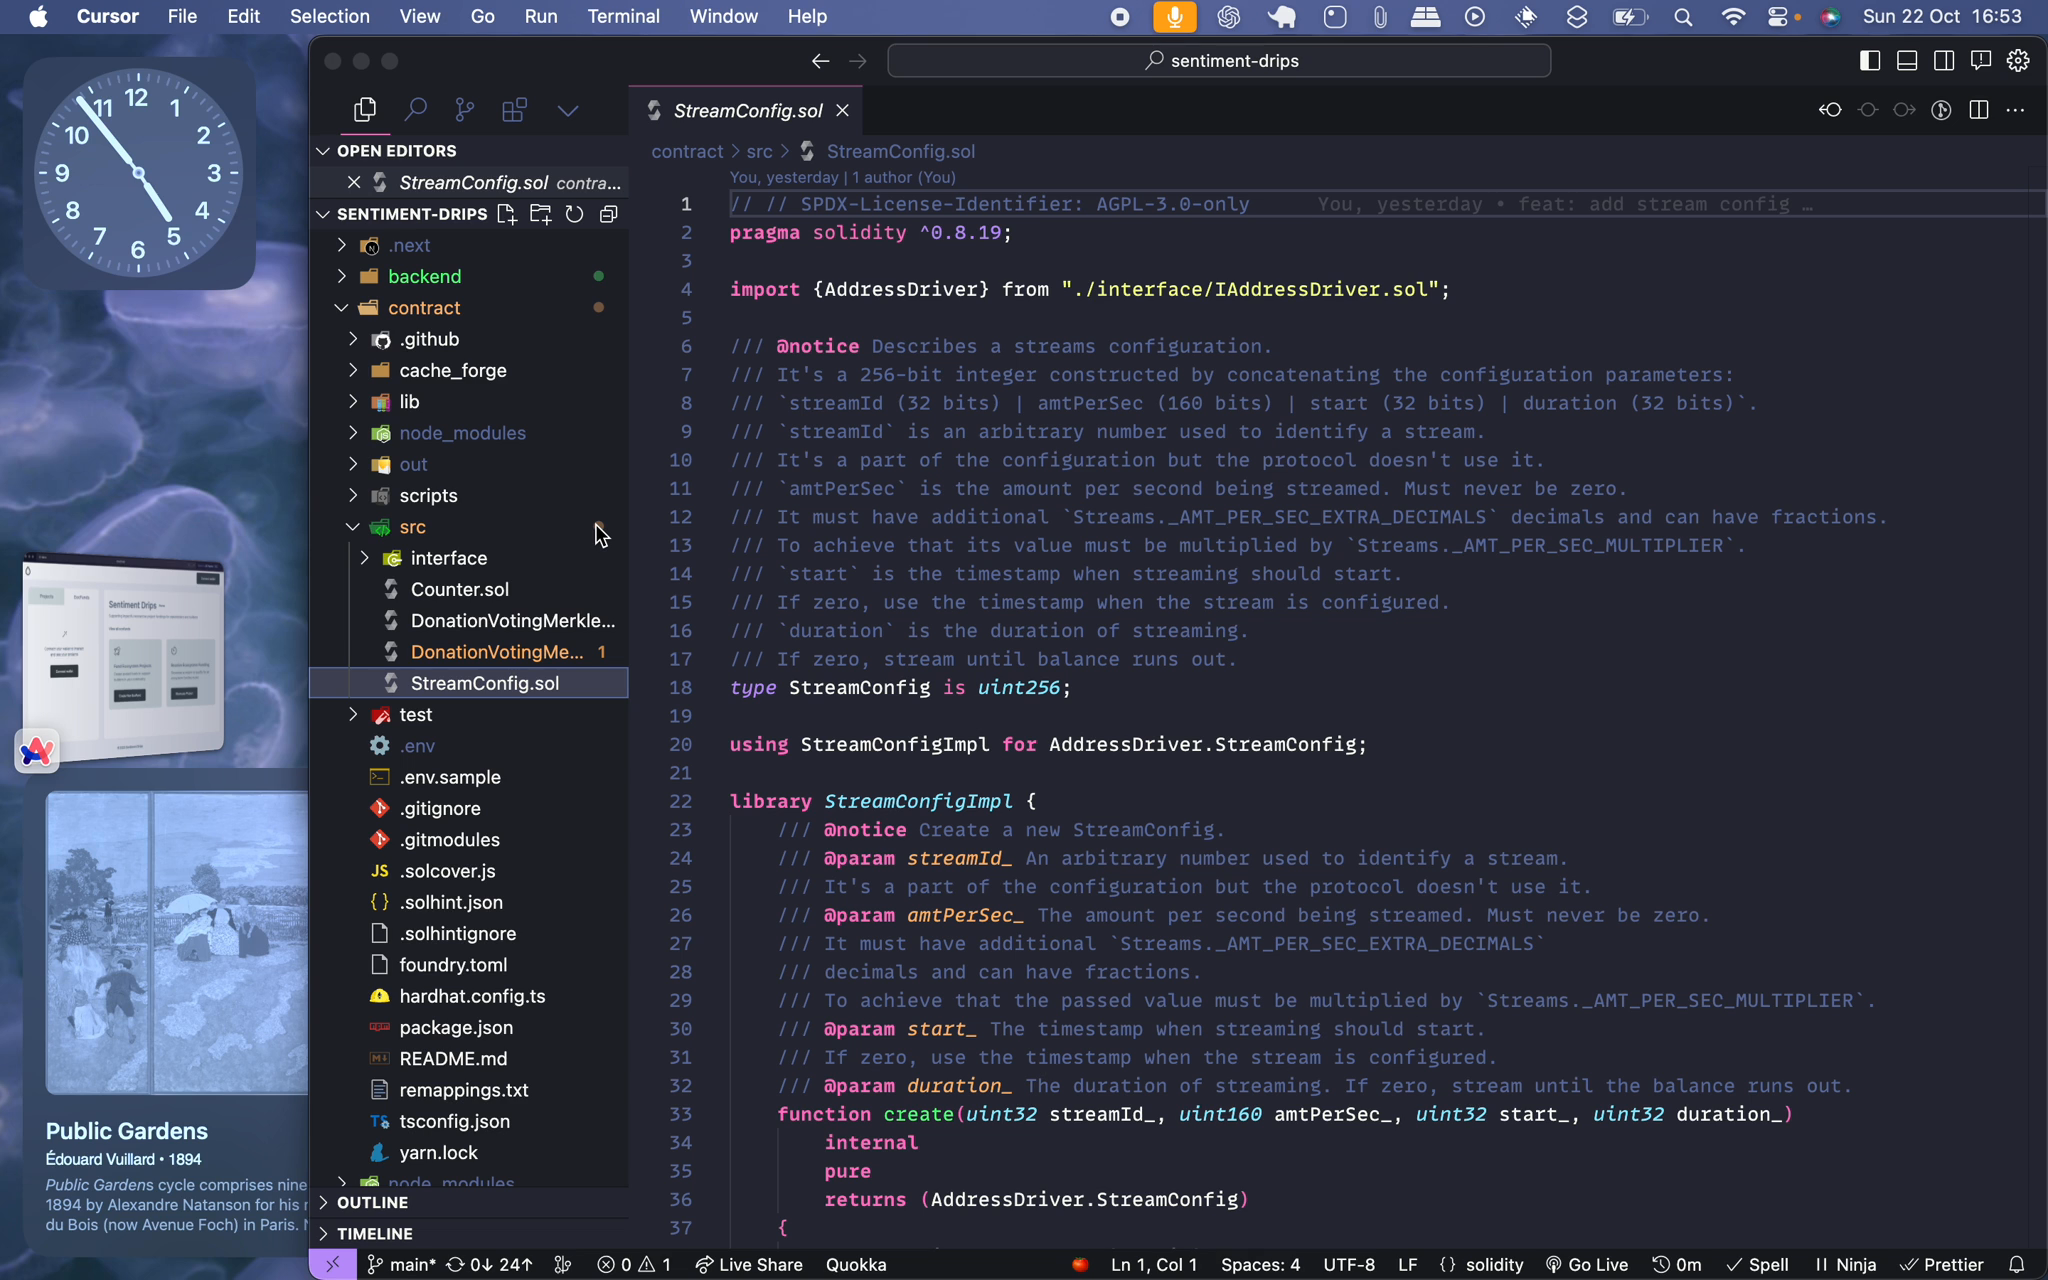Open foundry.toml file

453,965
